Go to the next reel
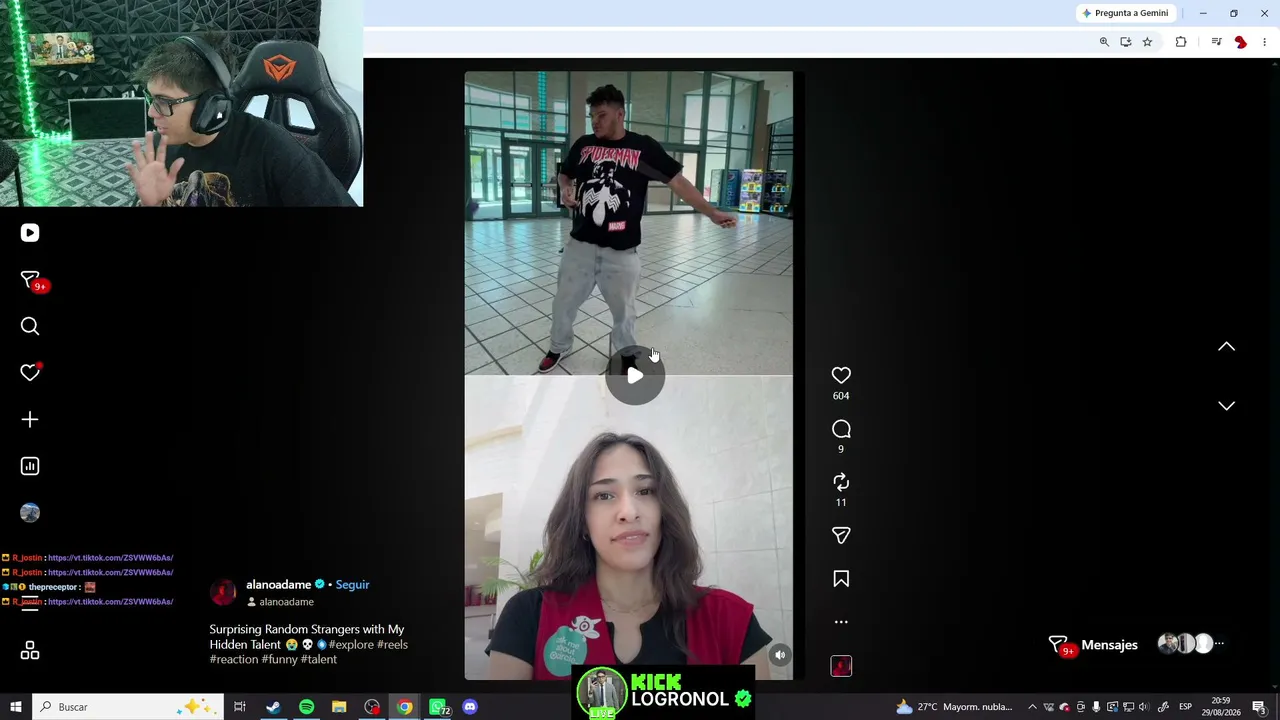 (x=1226, y=405)
